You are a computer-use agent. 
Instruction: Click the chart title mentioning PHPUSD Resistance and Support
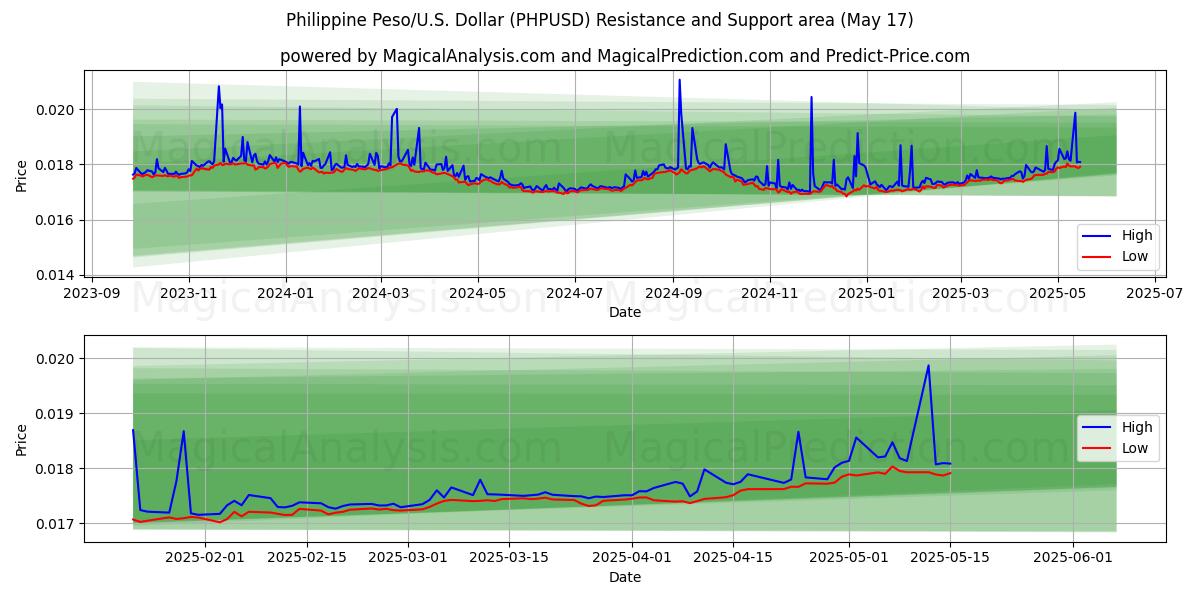[x=599, y=20]
